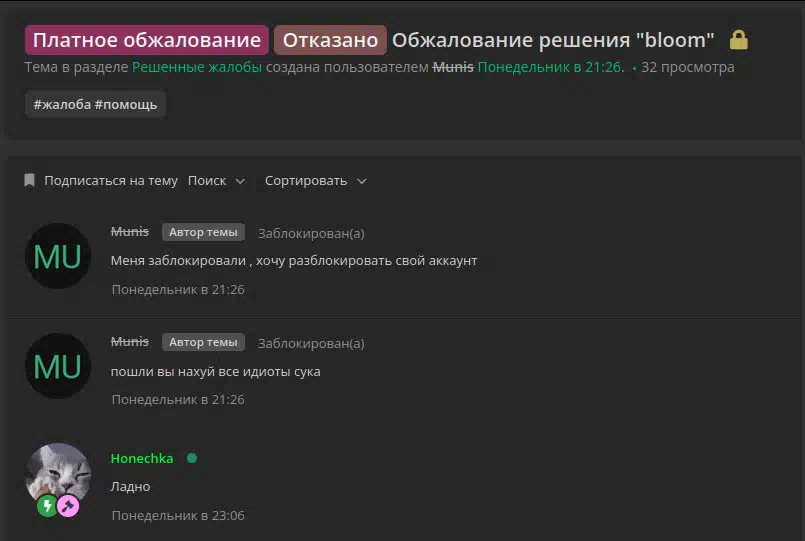This screenshot has width=805, height=541.
Task: Click Honechka's green online status dot
Action: click(x=192, y=458)
